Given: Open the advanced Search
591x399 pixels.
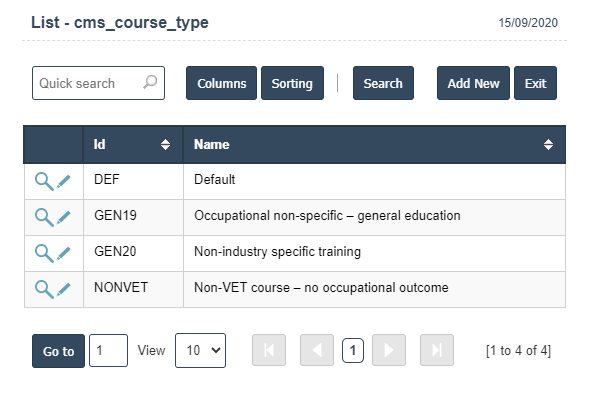Looking at the screenshot, I should coord(383,83).
